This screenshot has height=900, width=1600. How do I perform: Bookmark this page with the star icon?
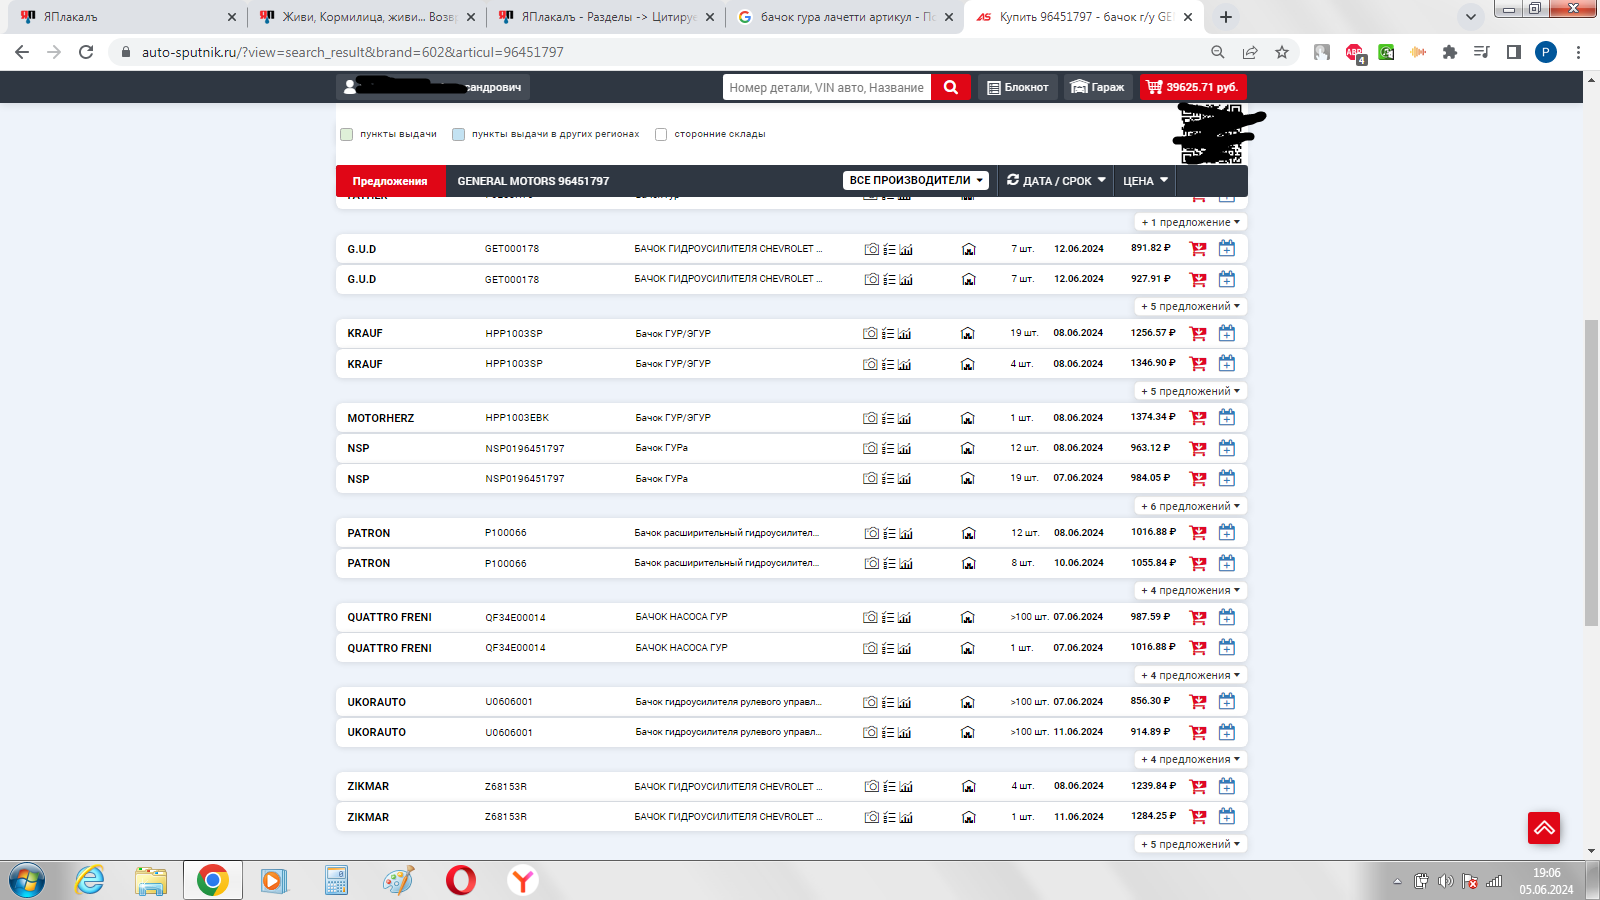[x=1282, y=52]
